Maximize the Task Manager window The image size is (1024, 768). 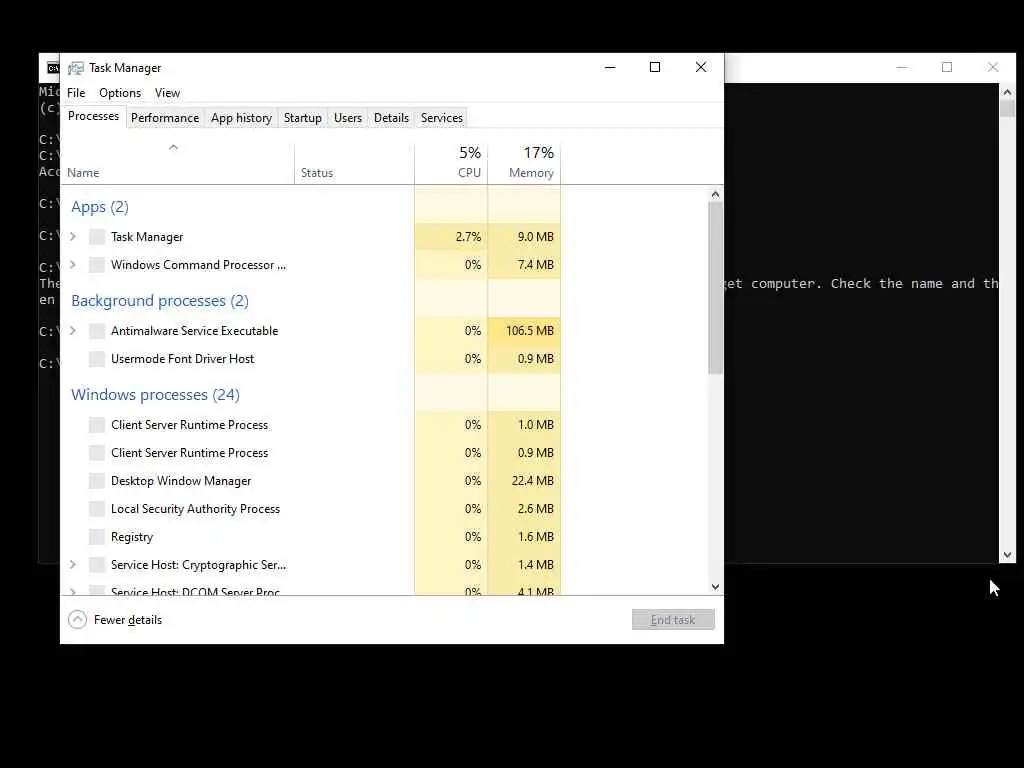(x=655, y=67)
